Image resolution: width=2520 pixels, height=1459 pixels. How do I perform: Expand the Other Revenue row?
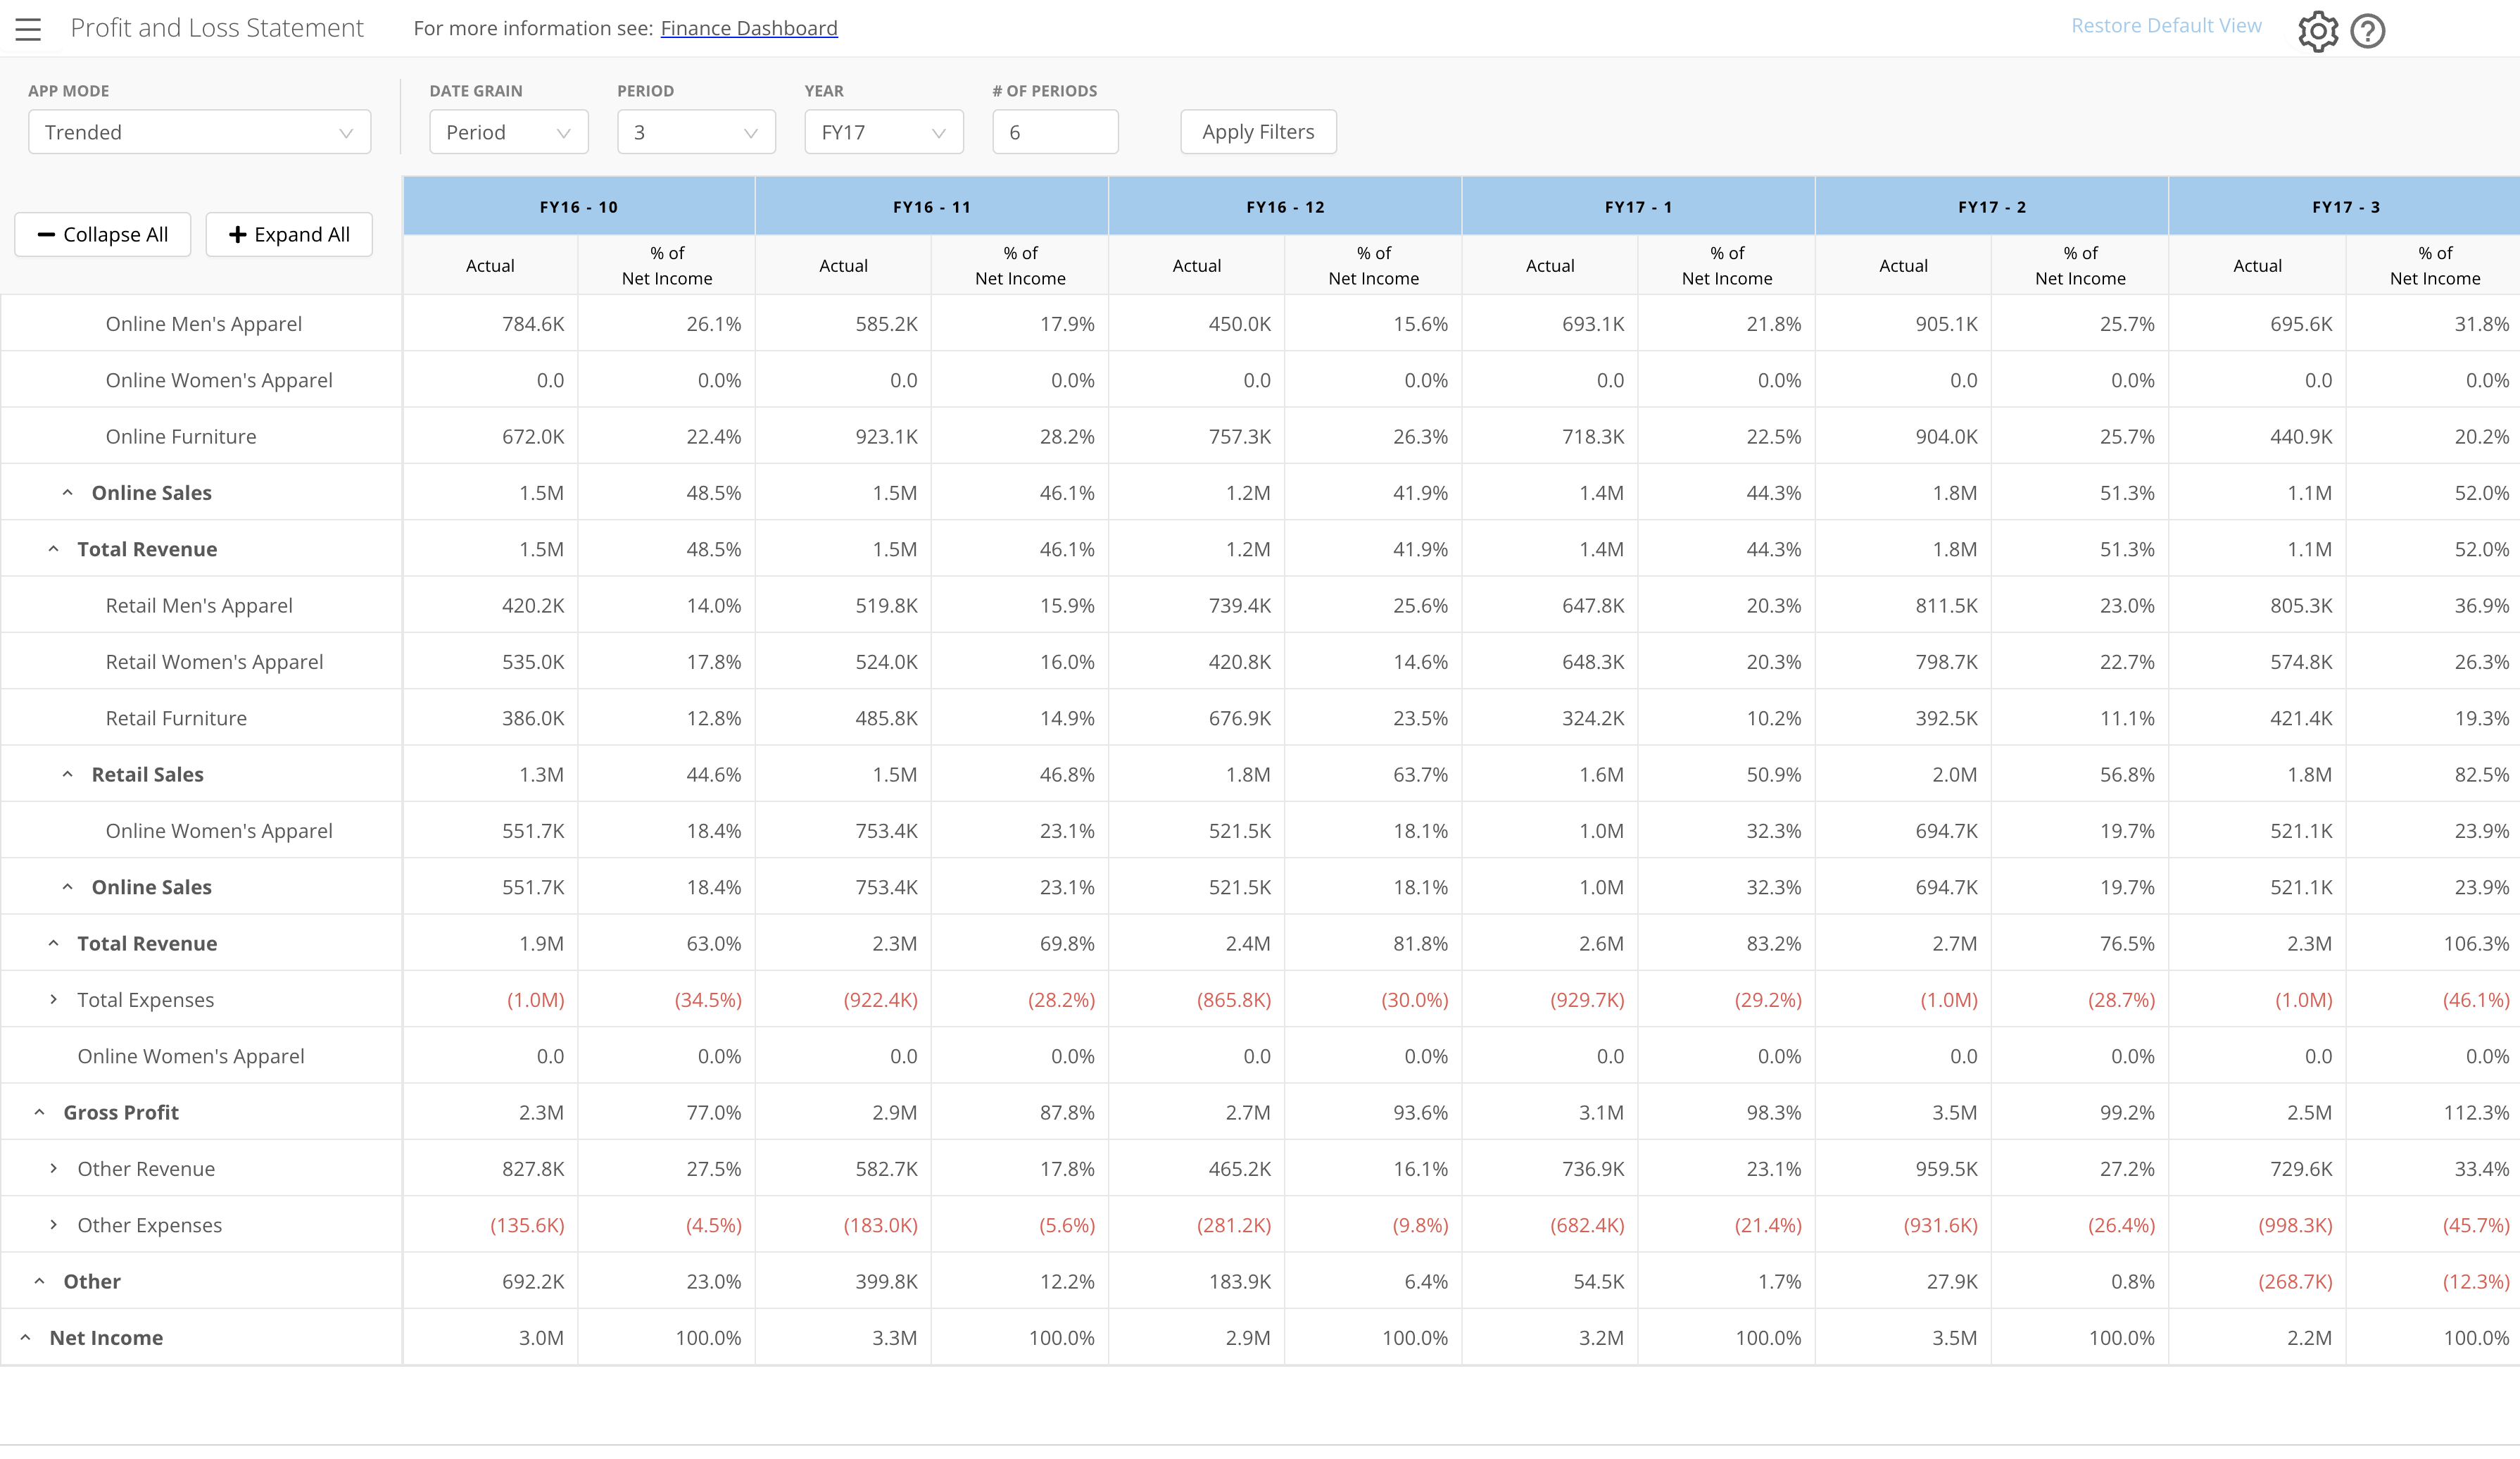(x=54, y=1169)
